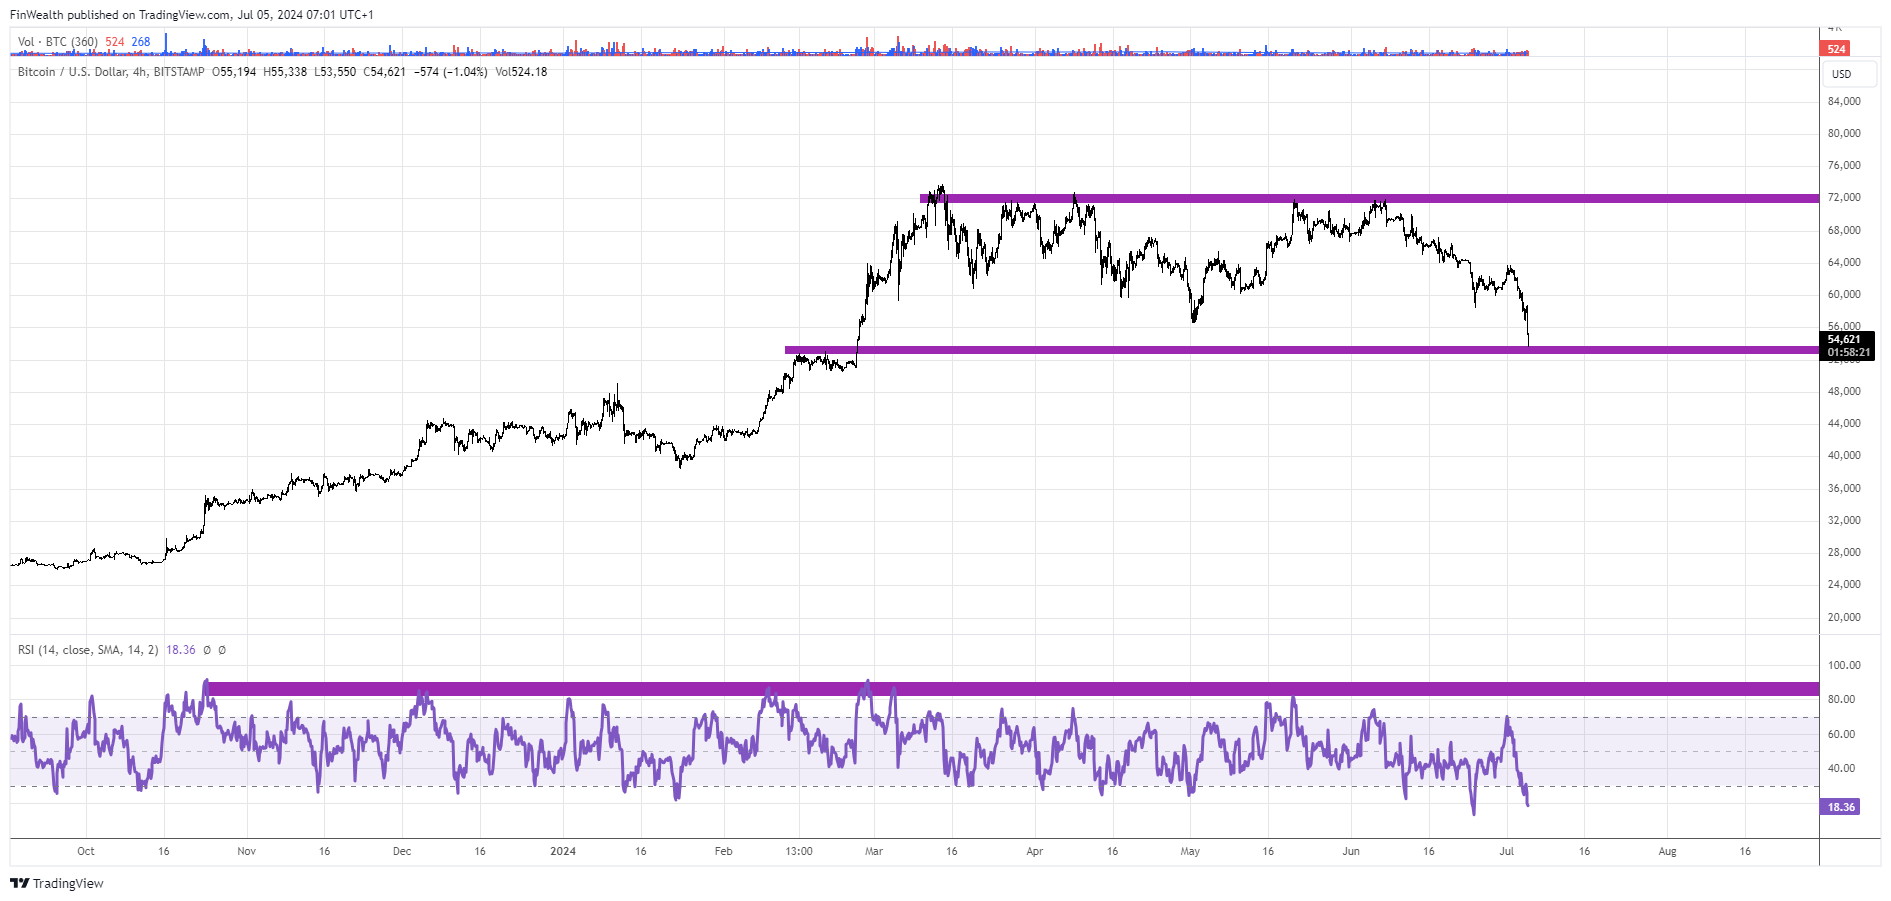The width and height of the screenshot is (1891, 901).
Task: Click the Jul label on time axis
Action: [x=1507, y=851]
